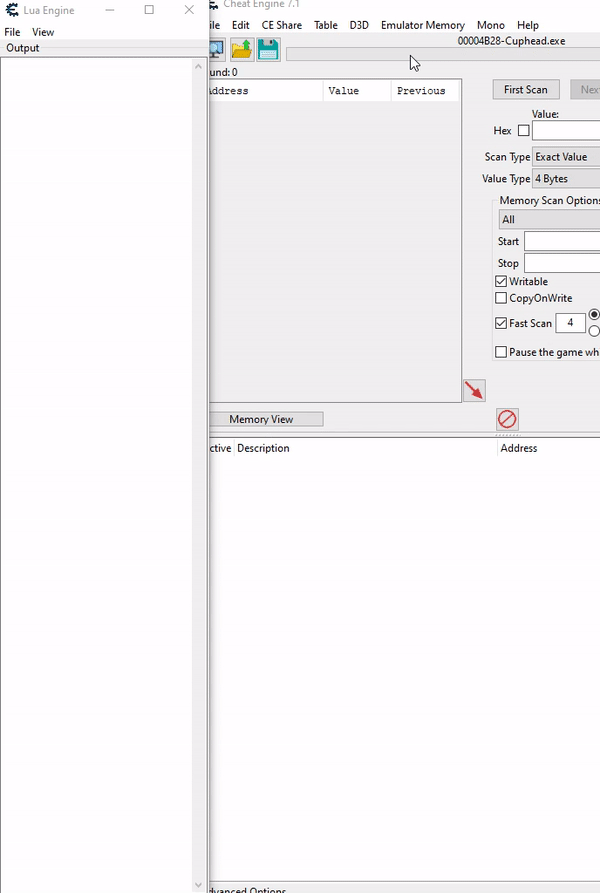This screenshot has height=893, width=600.
Task: Open the Mono menu
Action: (491, 25)
